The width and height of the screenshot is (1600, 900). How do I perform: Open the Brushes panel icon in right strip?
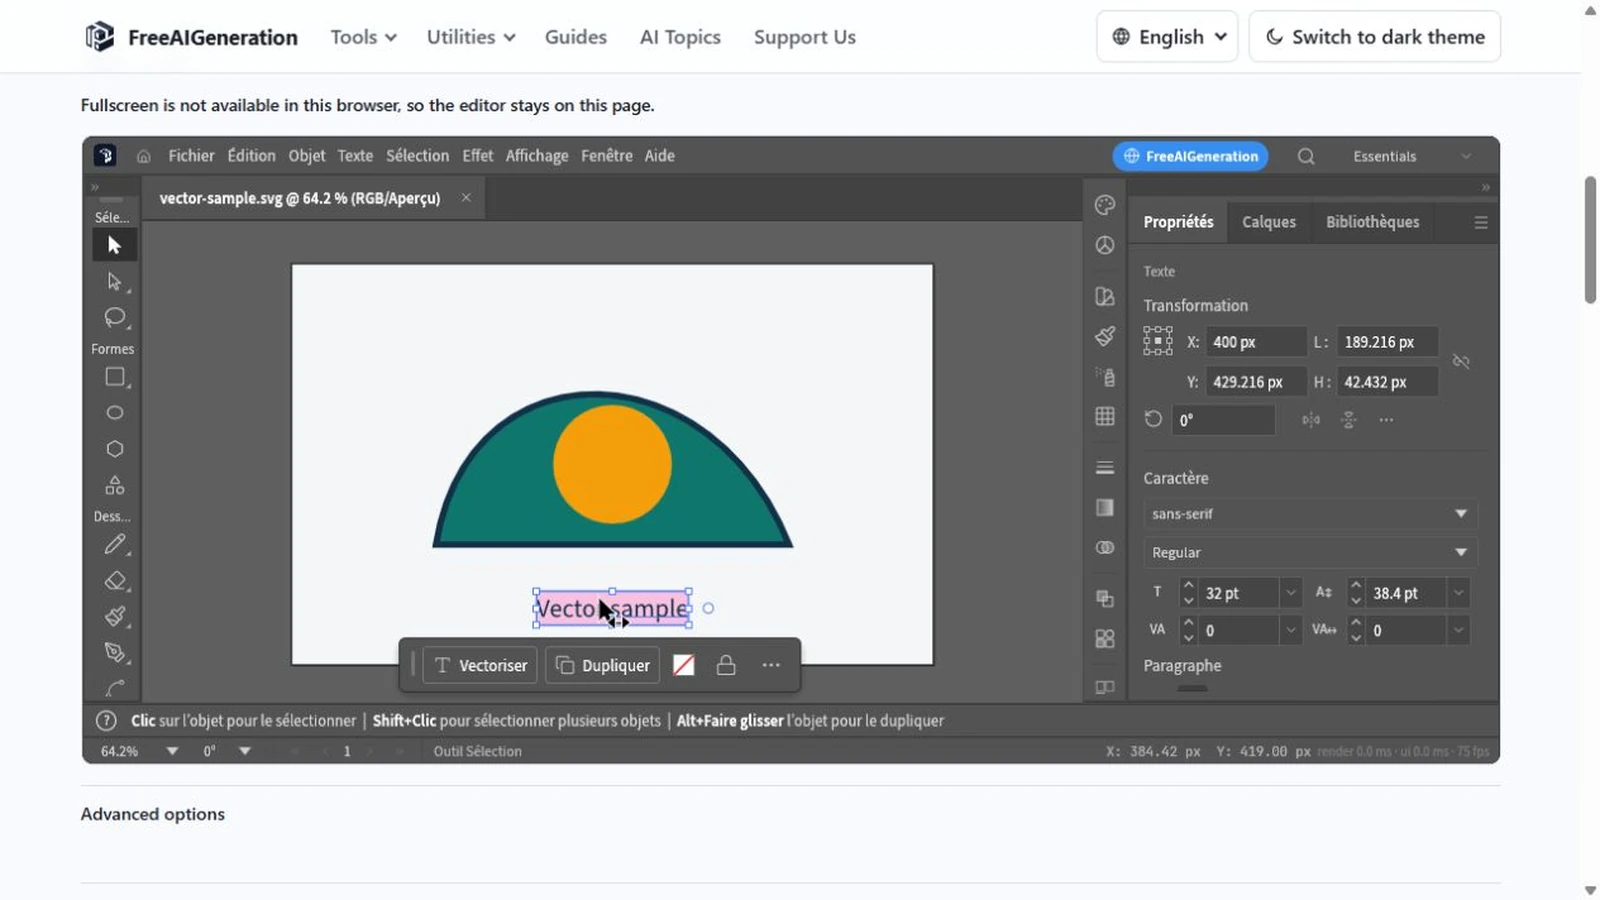tap(1104, 336)
